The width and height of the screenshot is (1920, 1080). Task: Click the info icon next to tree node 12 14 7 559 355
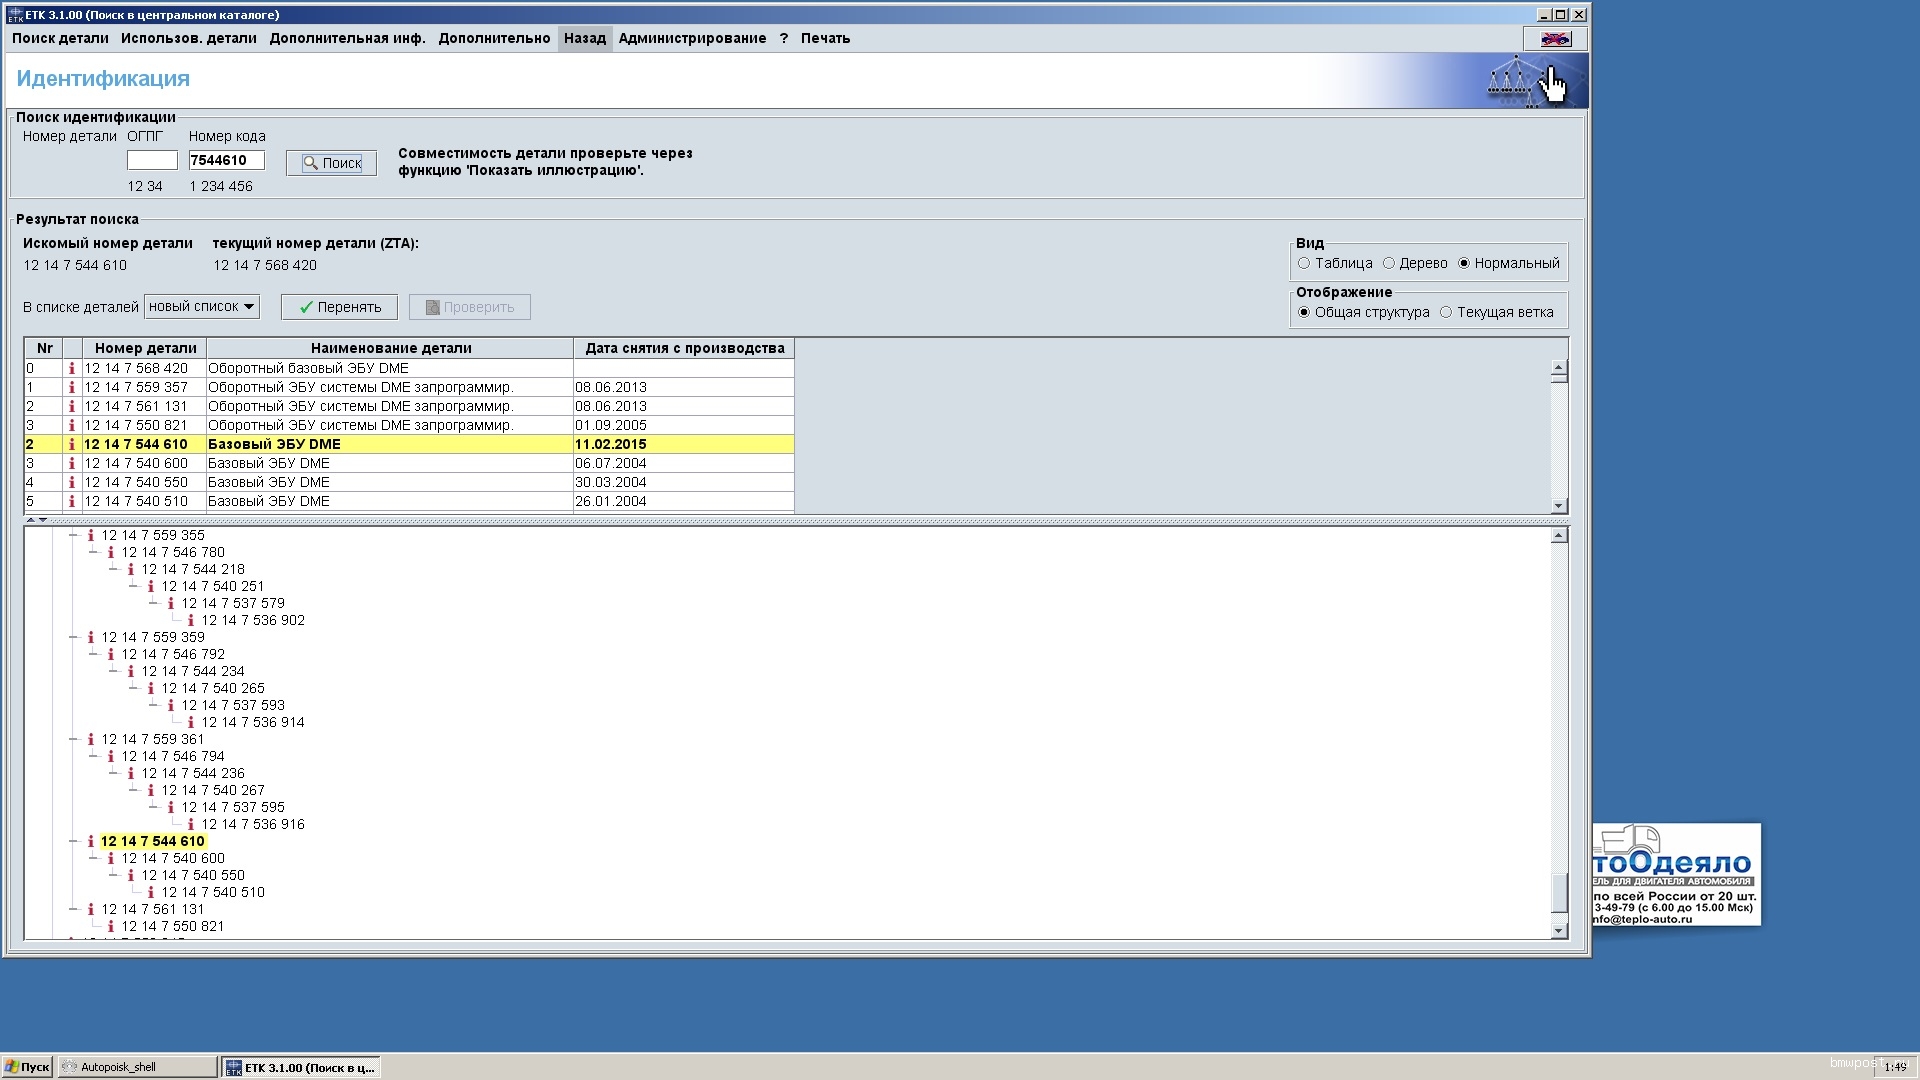pos(90,536)
